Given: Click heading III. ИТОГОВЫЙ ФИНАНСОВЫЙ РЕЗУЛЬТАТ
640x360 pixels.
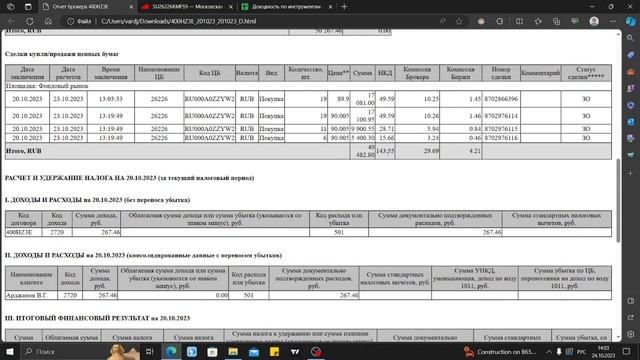Looking at the screenshot, I should coord(97,318).
